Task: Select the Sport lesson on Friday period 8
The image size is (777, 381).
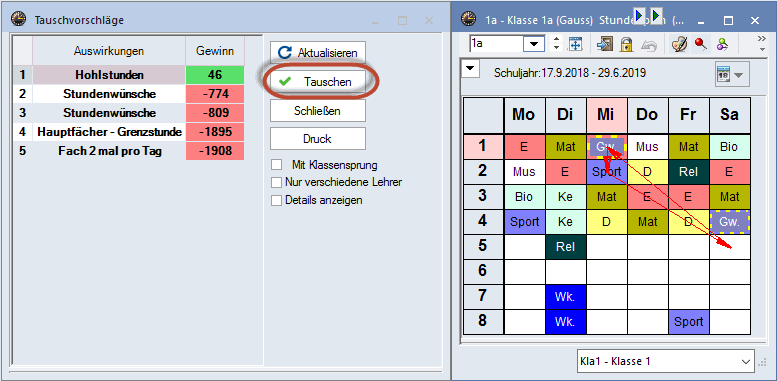Action: [689, 322]
